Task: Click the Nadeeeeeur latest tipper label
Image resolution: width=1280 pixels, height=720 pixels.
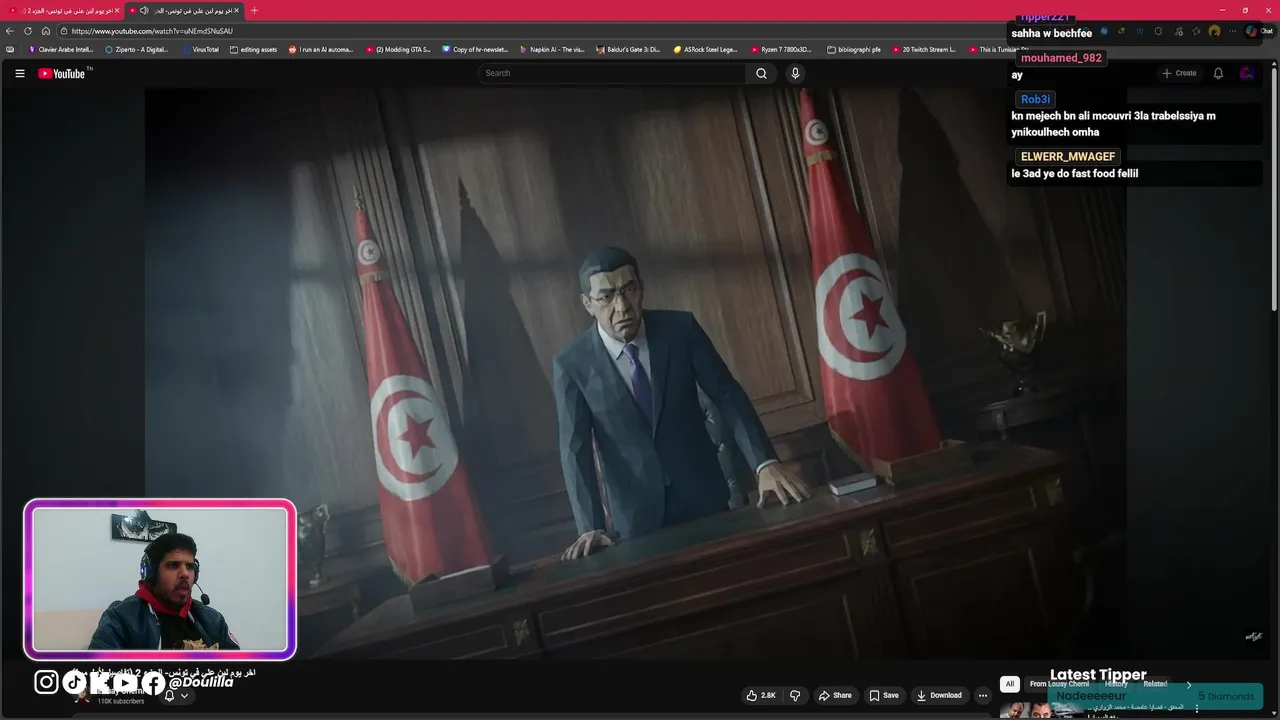Action: [1091, 696]
